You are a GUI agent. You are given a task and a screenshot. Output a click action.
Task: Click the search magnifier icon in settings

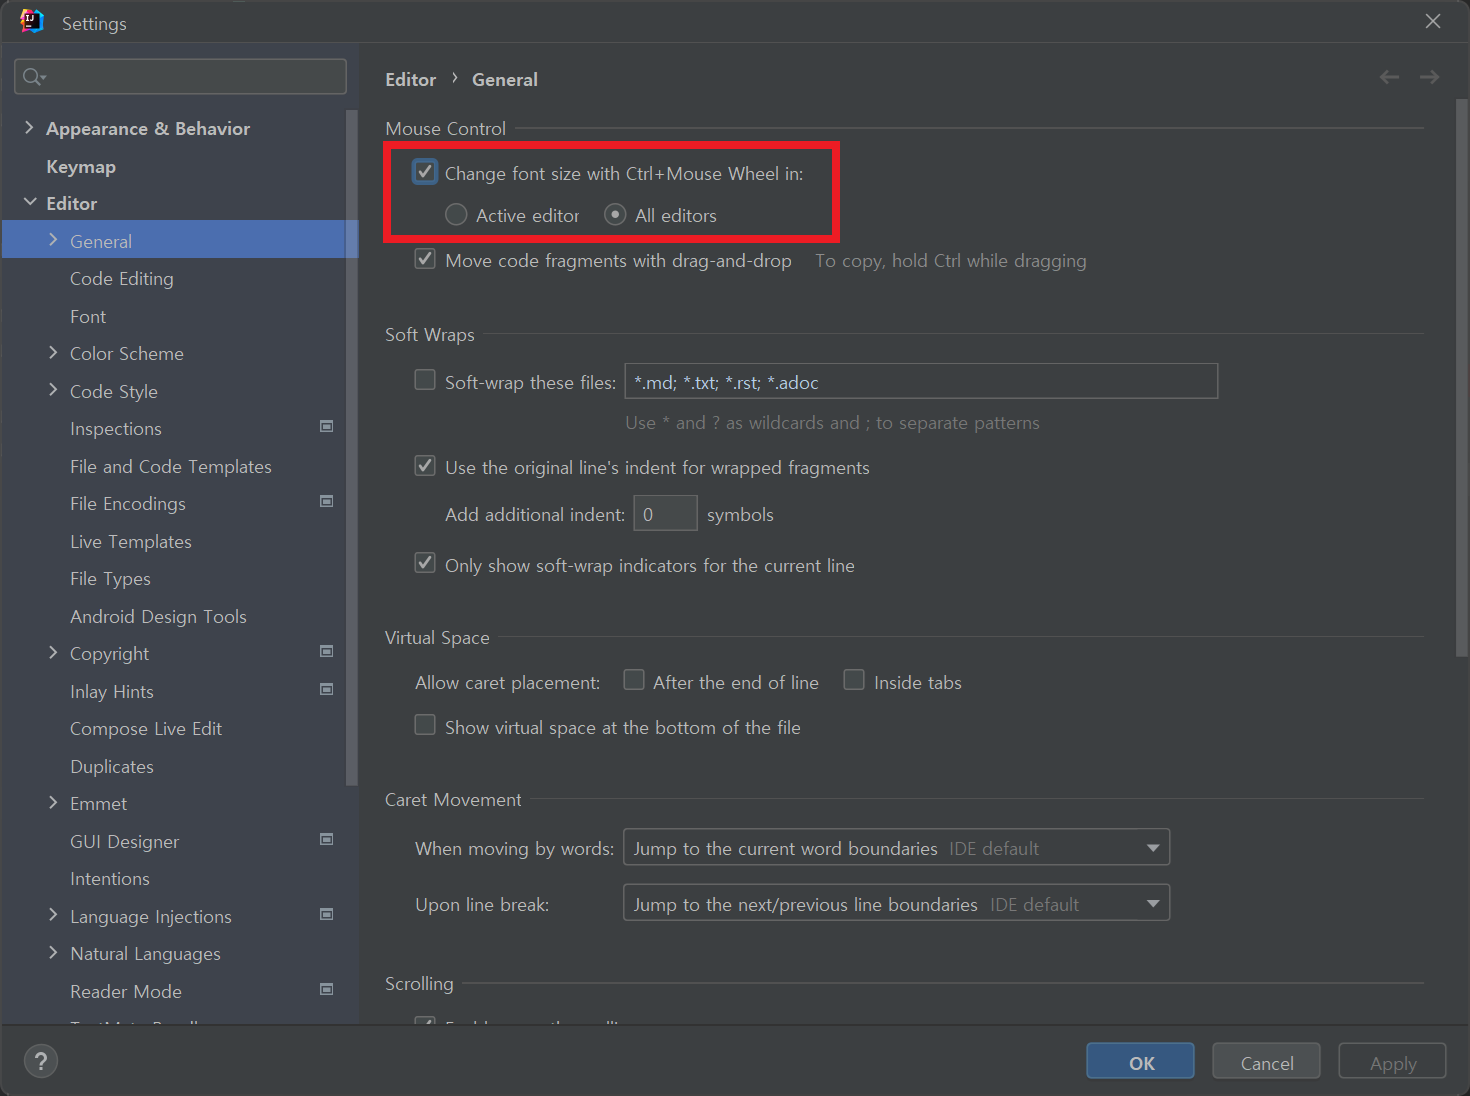pos(33,77)
